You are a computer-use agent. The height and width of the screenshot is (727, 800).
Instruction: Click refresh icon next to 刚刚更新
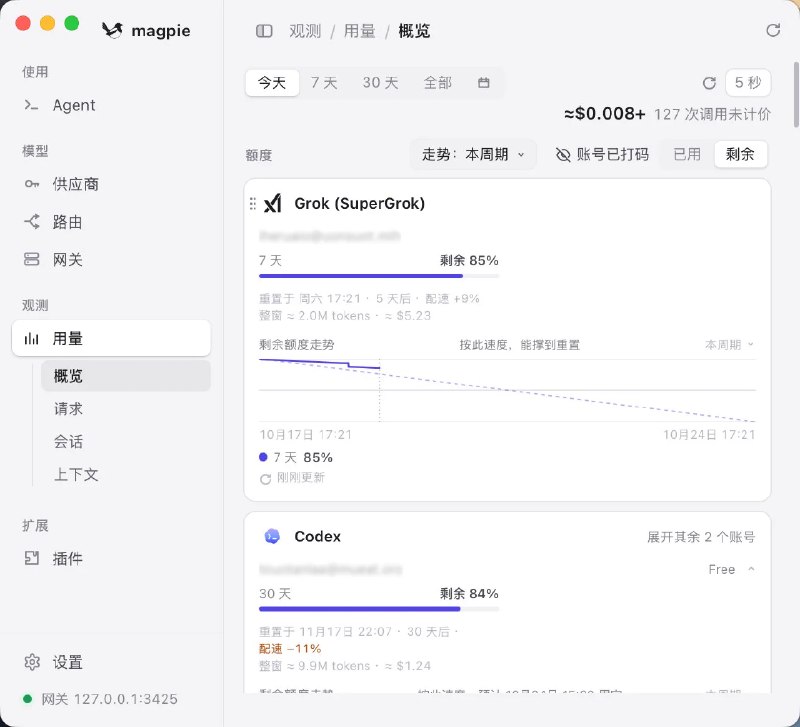(265, 479)
